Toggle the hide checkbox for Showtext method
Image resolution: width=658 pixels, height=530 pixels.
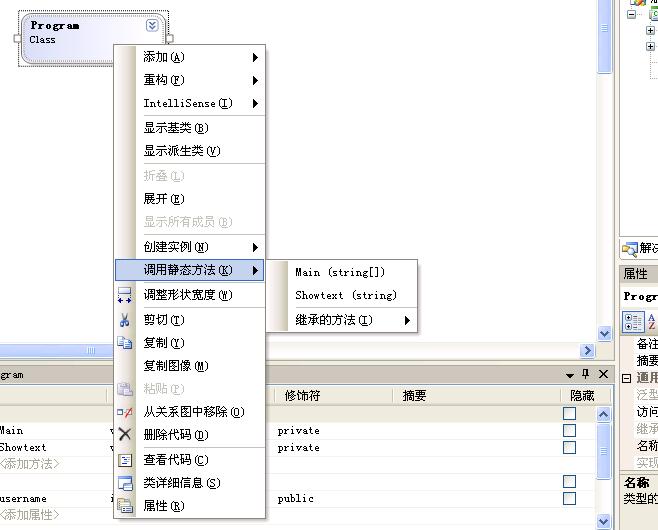click(x=569, y=448)
